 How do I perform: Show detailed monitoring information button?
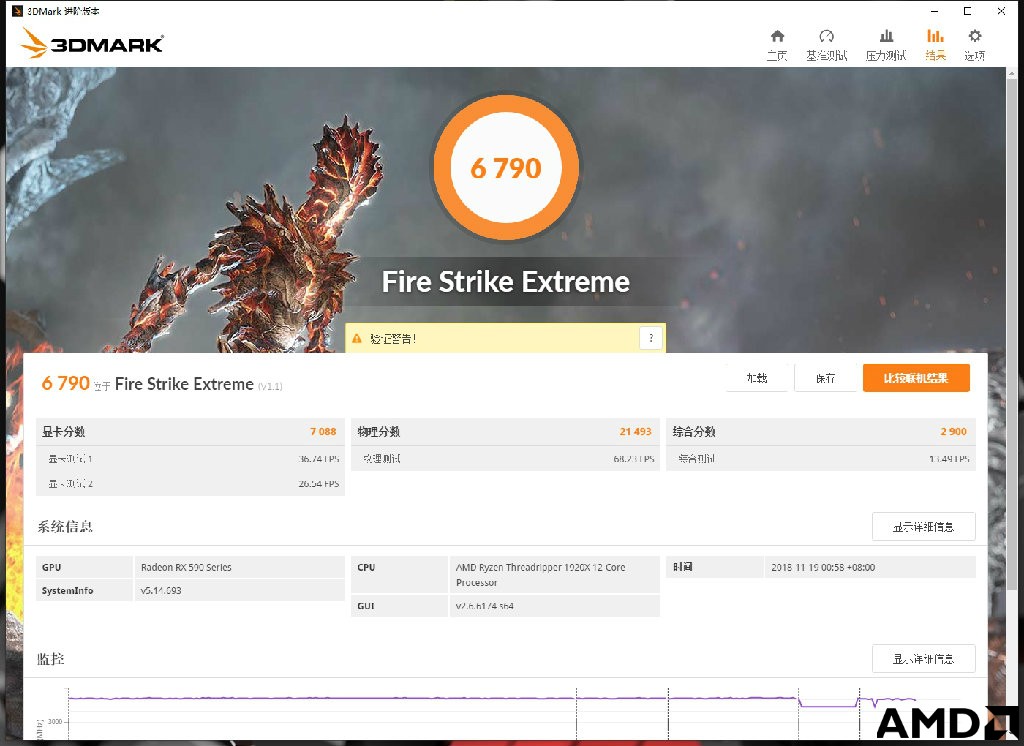(x=923, y=658)
